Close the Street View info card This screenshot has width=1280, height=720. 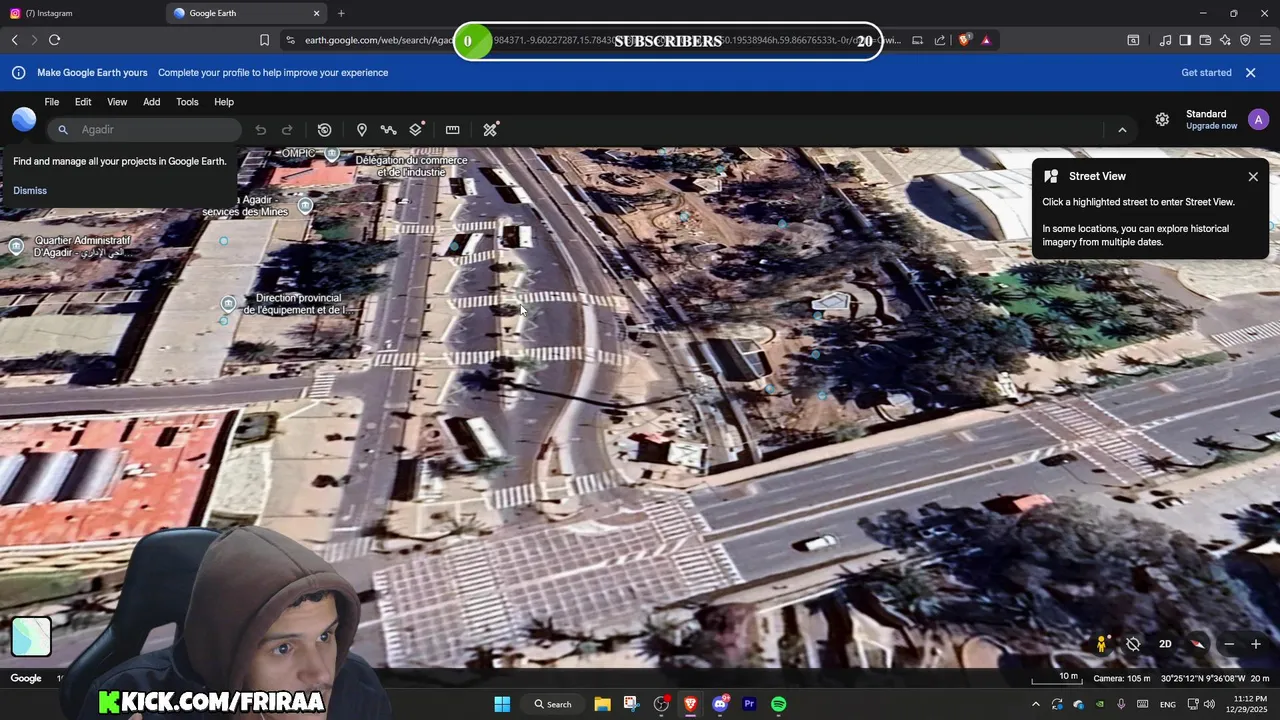[1253, 177]
